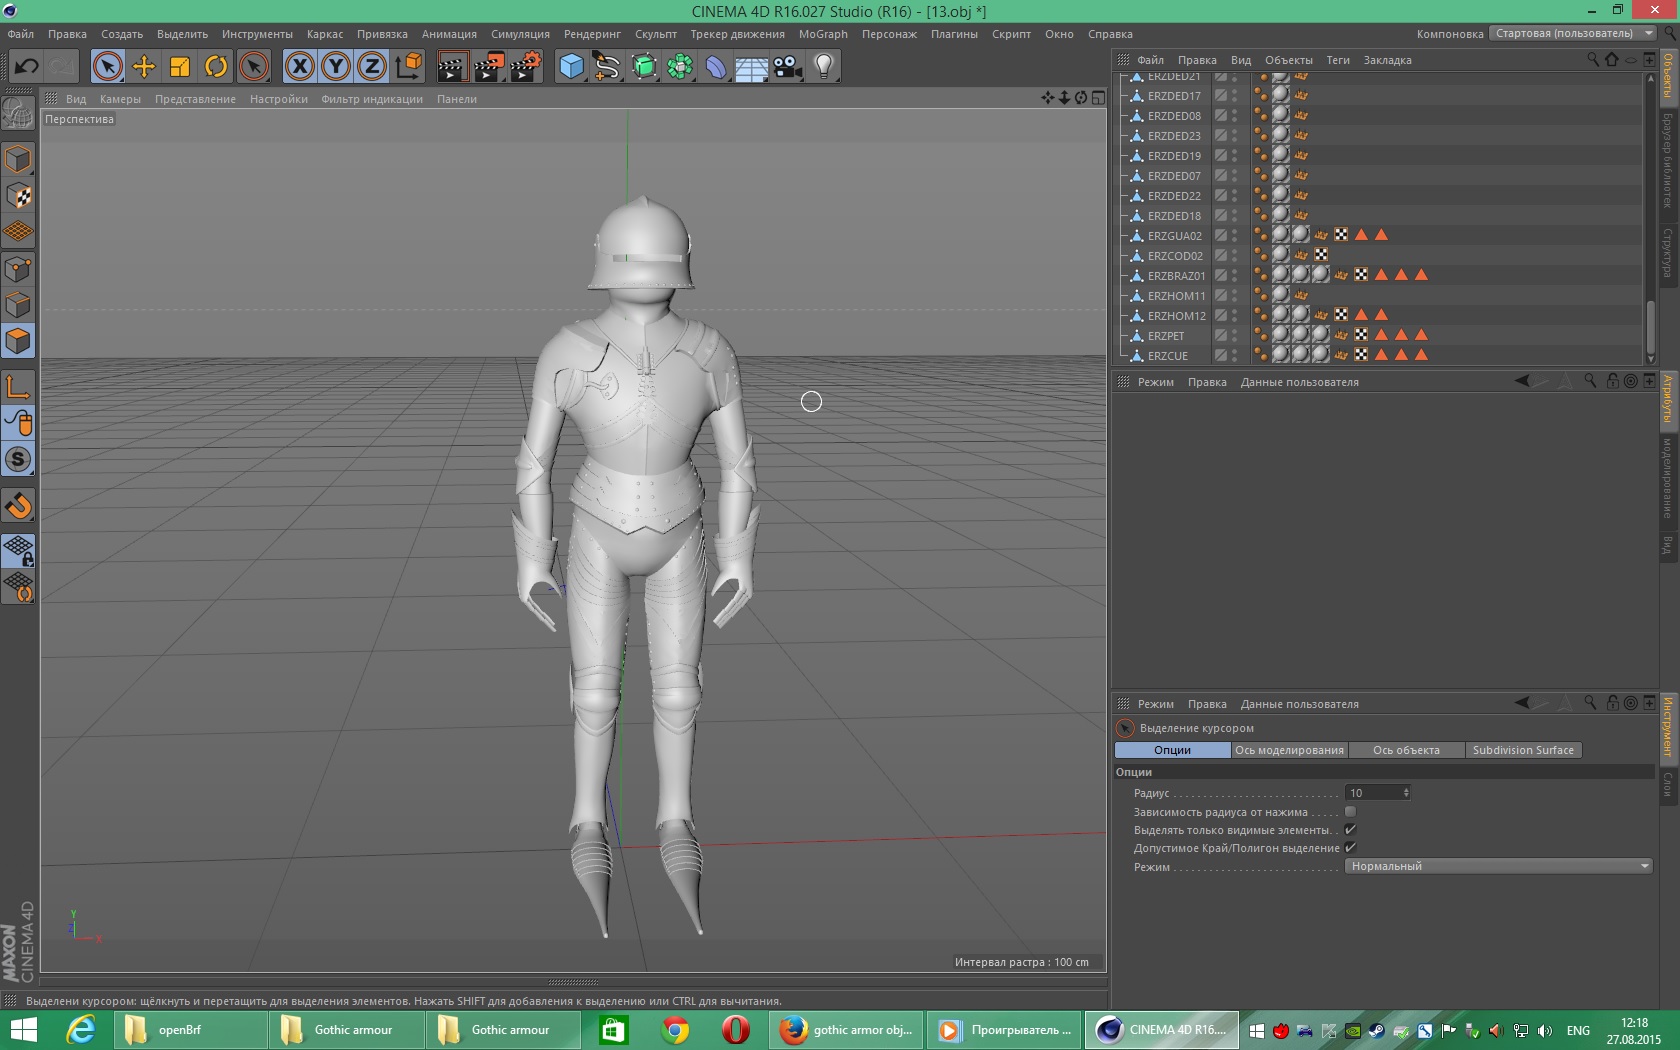Toggle Зависимость радиуса от нажима checkbox
The width and height of the screenshot is (1680, 1050).
tap(1350, 812)
